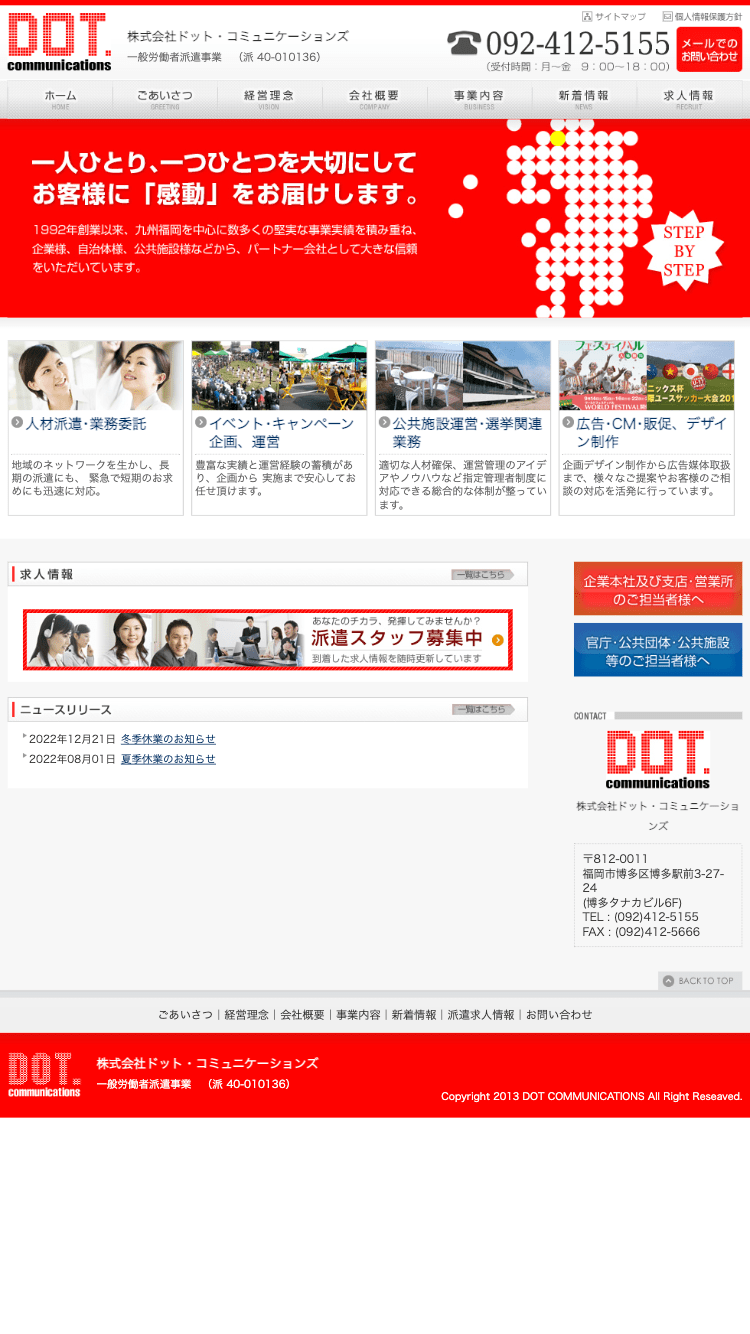Click the arrow icon beside 人材派遣・業務委託
Screen dimensions: 750x1334
click(x=17, y=423)
